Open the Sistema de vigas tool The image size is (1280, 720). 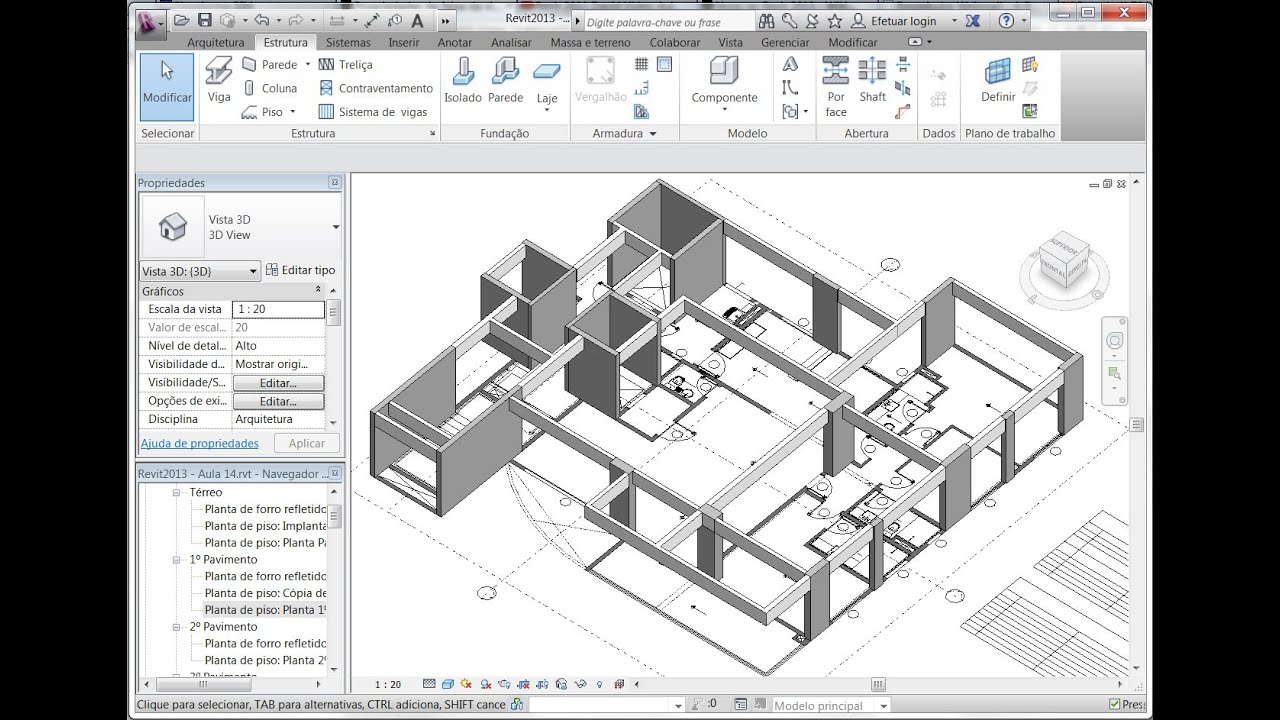click(x=373, y=112)
